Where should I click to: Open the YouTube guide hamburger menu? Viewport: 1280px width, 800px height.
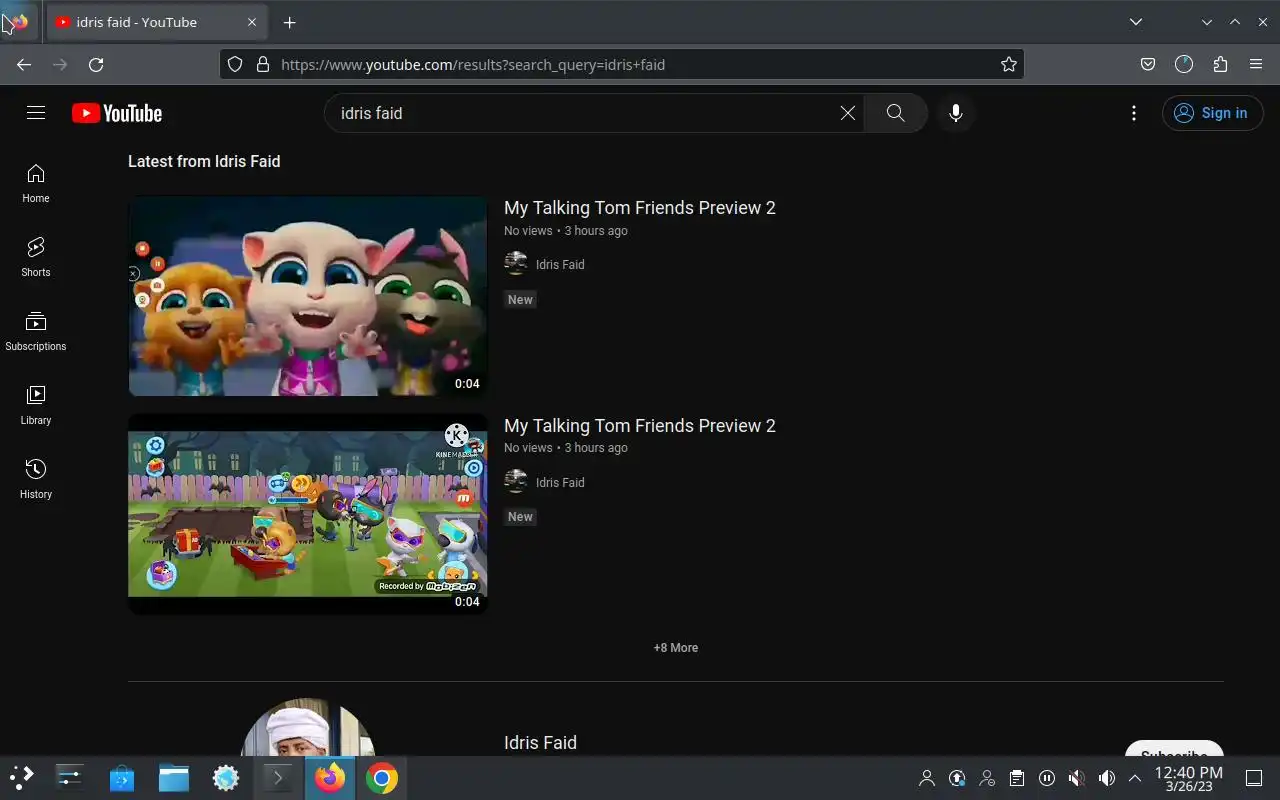36,113
